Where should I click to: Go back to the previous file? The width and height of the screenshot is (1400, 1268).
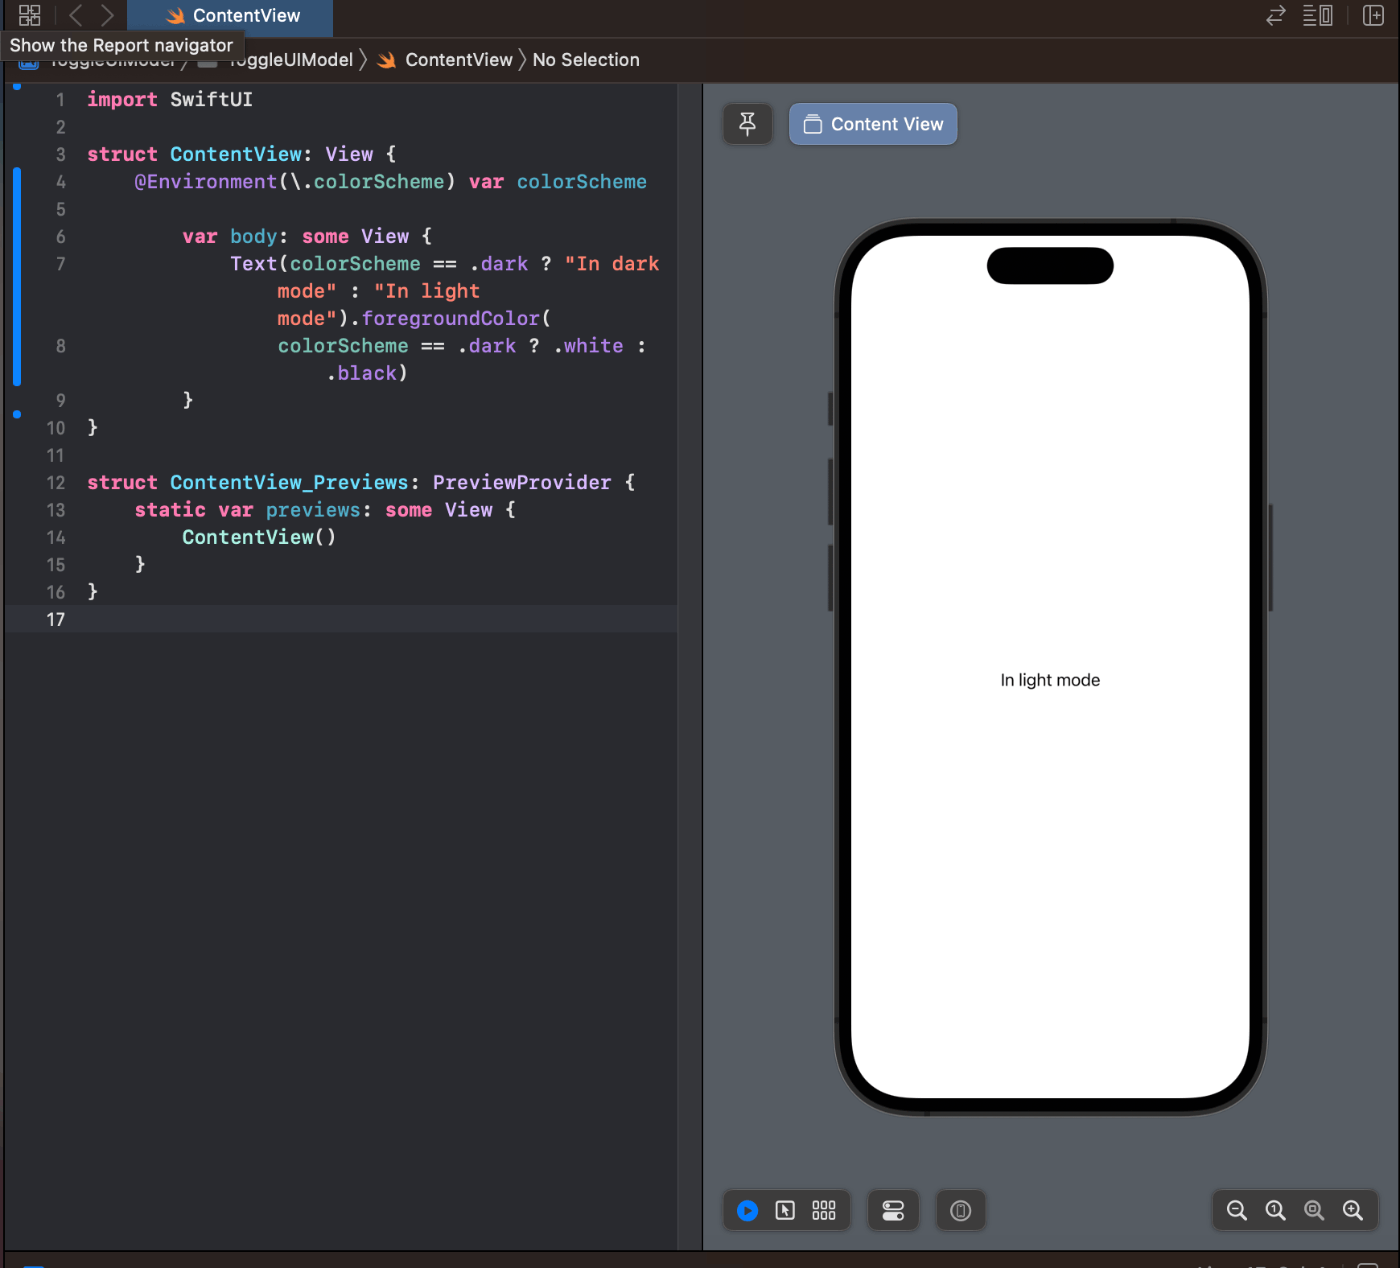(x=76, y=15)
